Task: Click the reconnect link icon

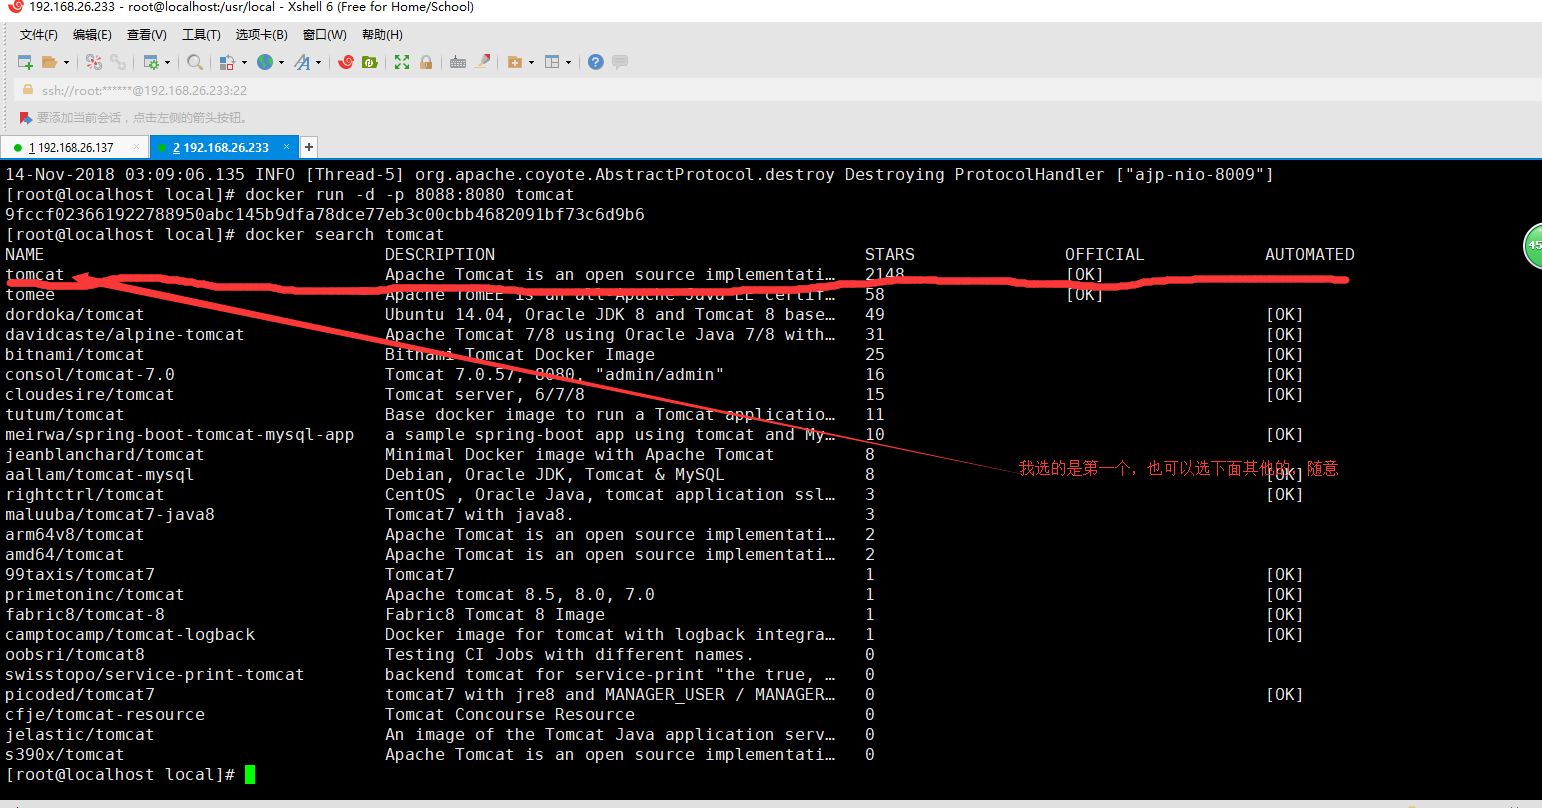Action: (x=118, y=62)
